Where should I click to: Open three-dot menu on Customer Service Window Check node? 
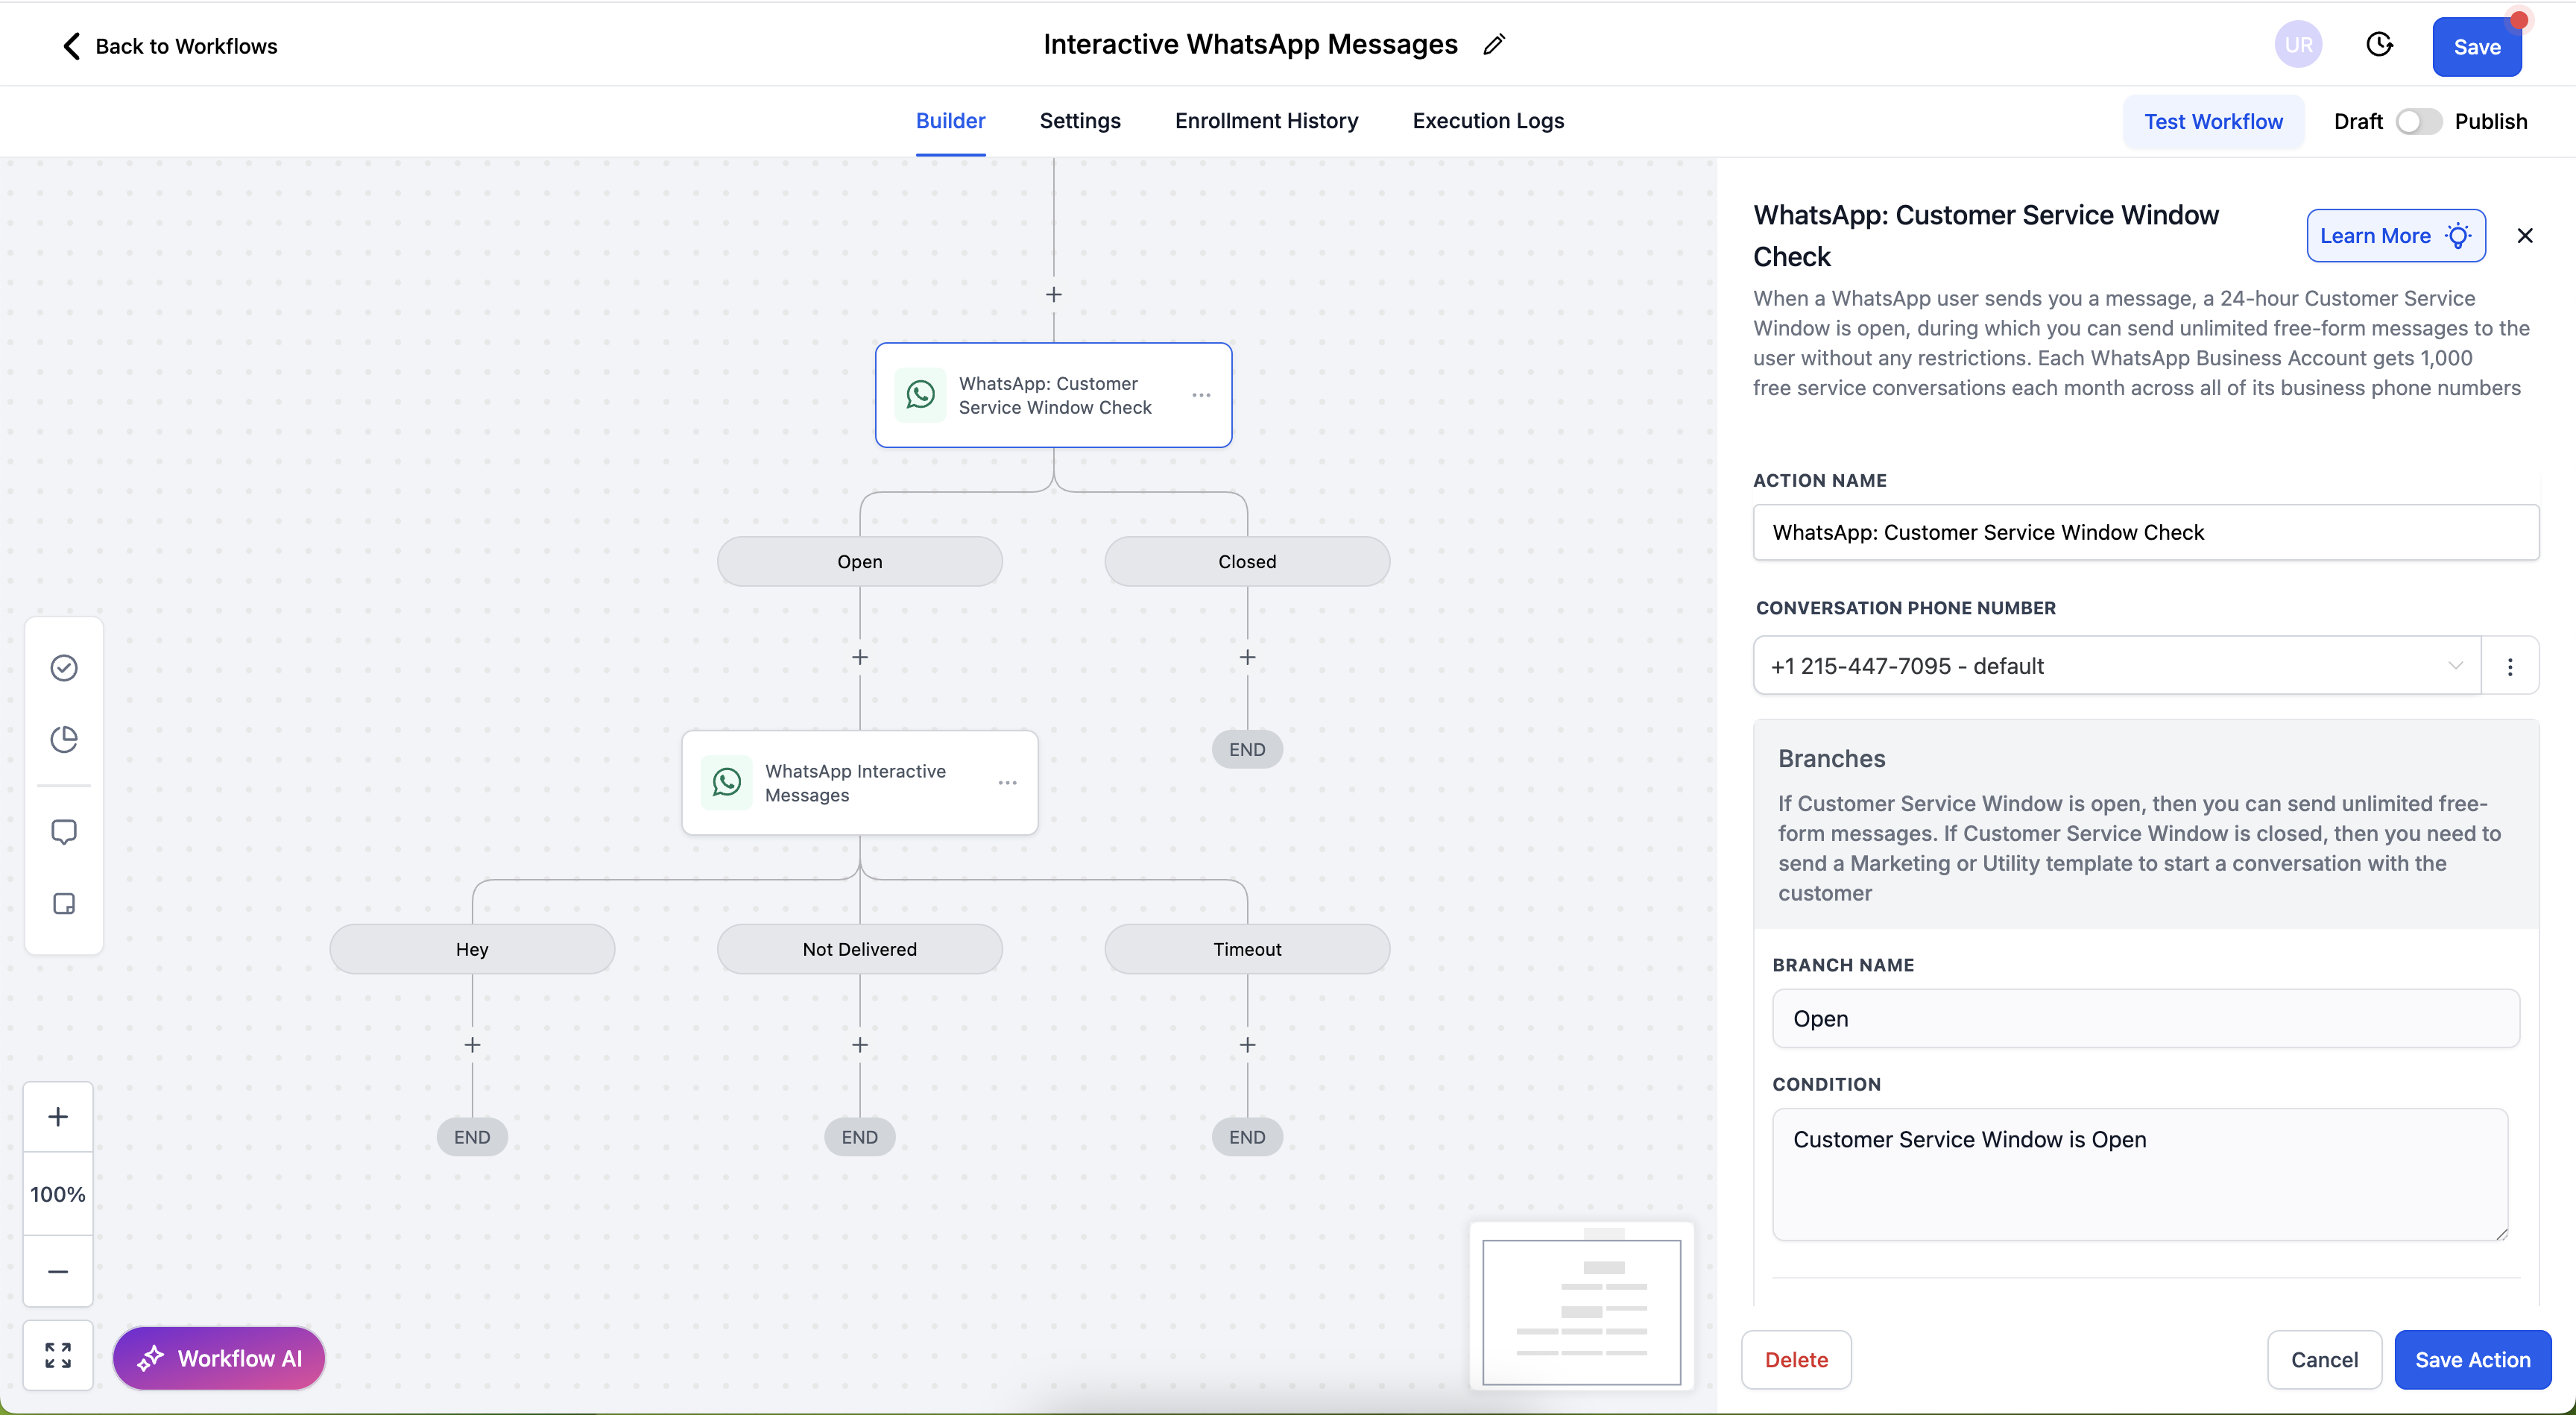(1201, 395)
